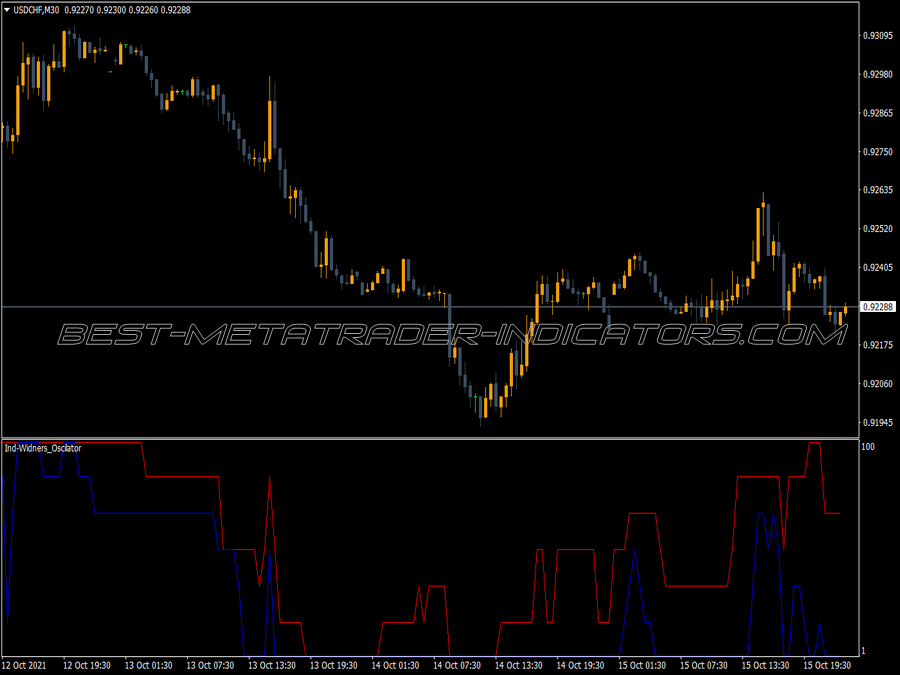Click the horizontal bid price line
900x675 pixels.
430,307
